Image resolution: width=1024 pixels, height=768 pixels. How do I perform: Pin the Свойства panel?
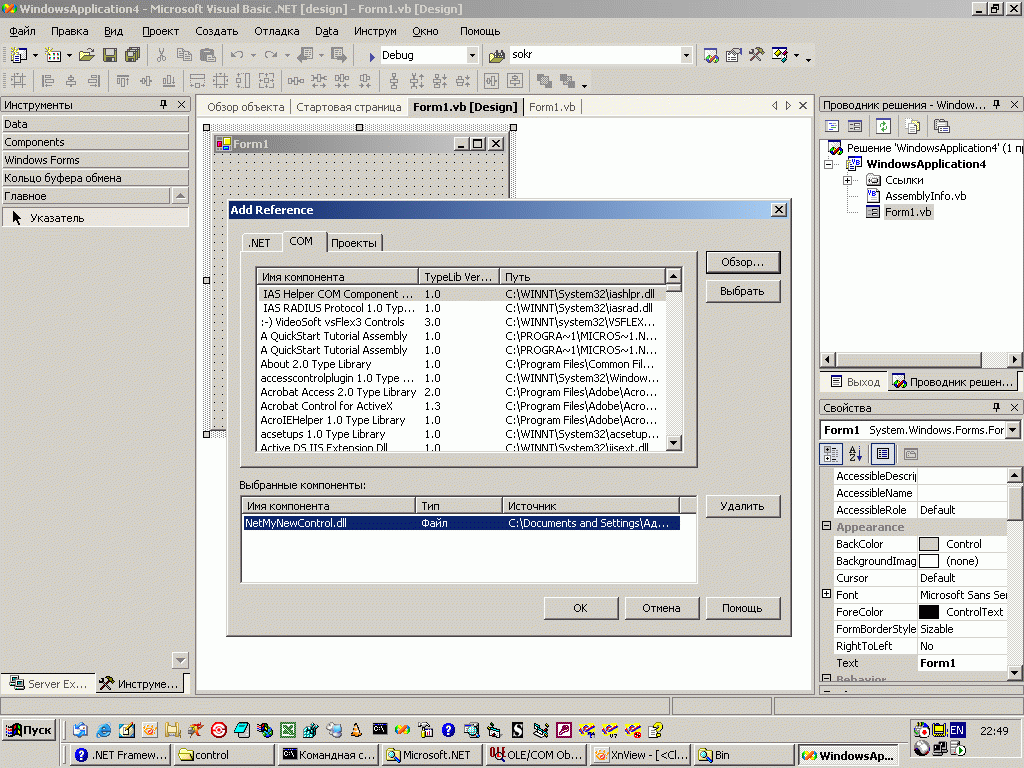(x=997, y=408)
